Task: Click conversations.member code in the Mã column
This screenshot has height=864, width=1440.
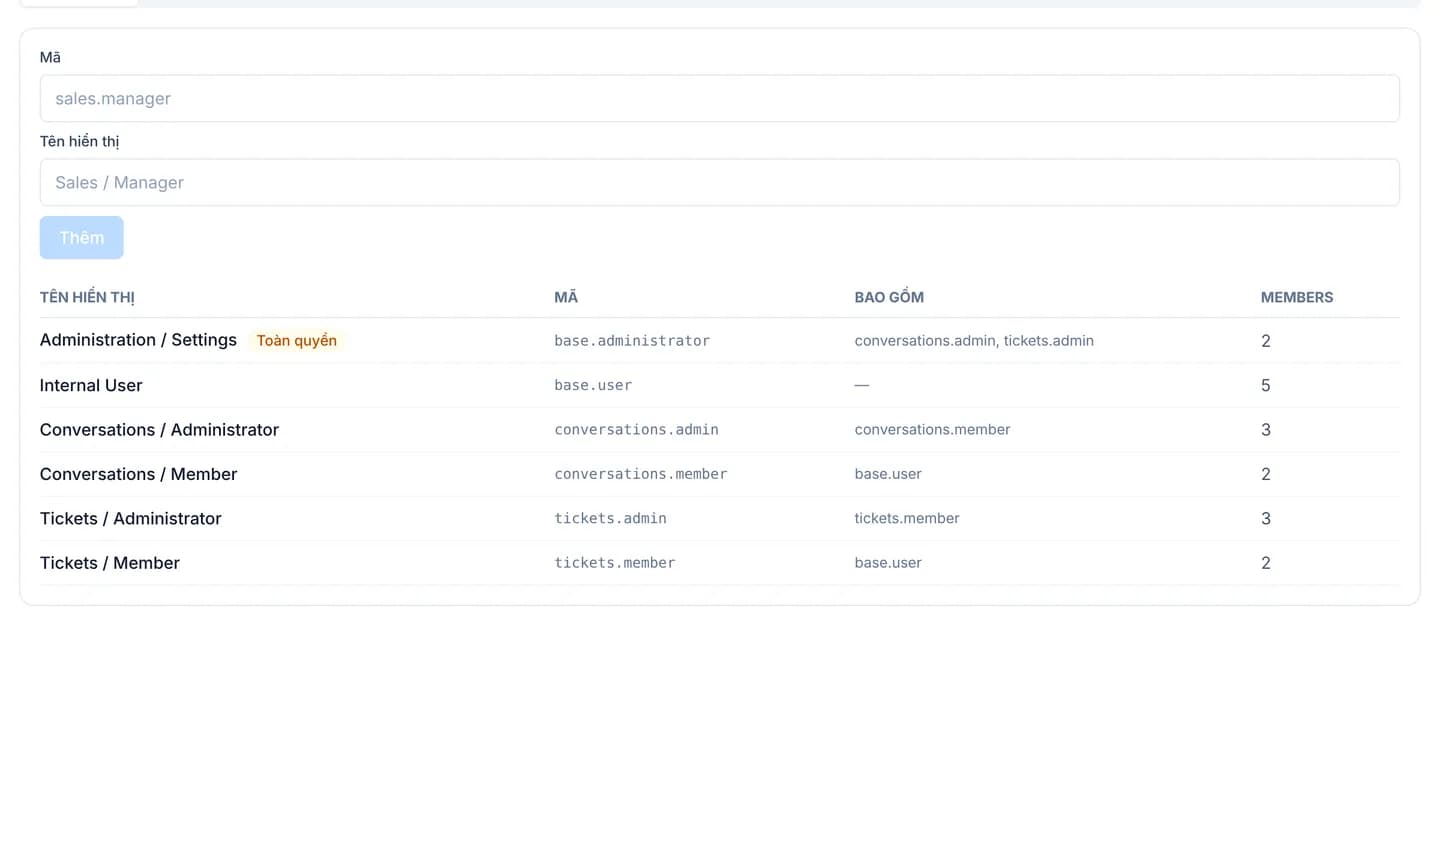Action: point(640,474)
